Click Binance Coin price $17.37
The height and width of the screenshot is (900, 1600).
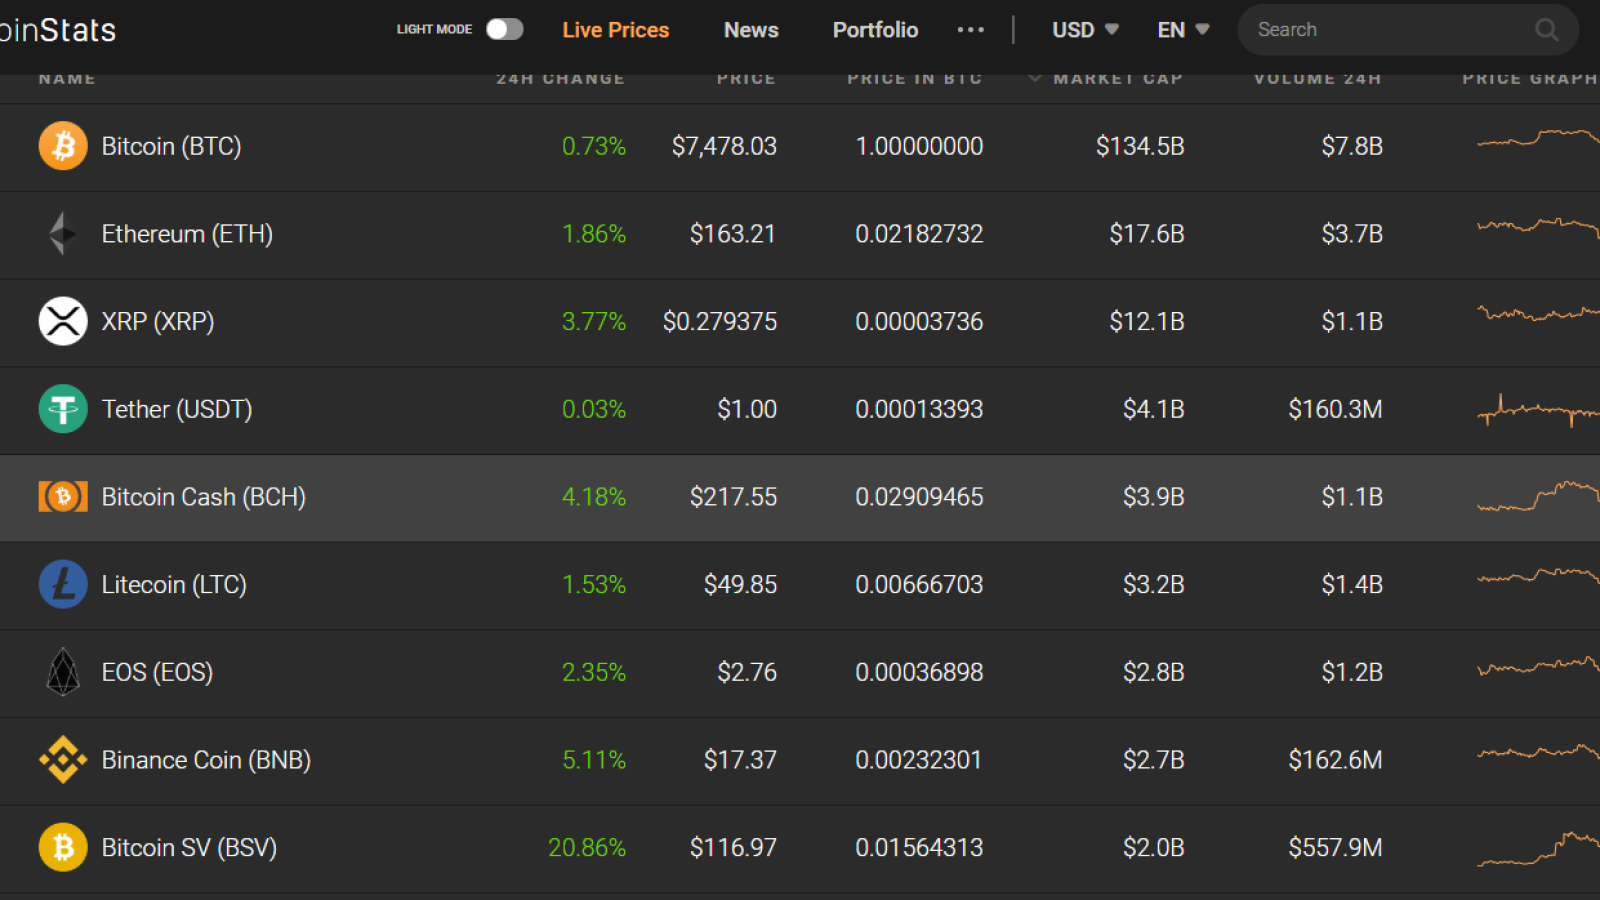click(740, 760)
